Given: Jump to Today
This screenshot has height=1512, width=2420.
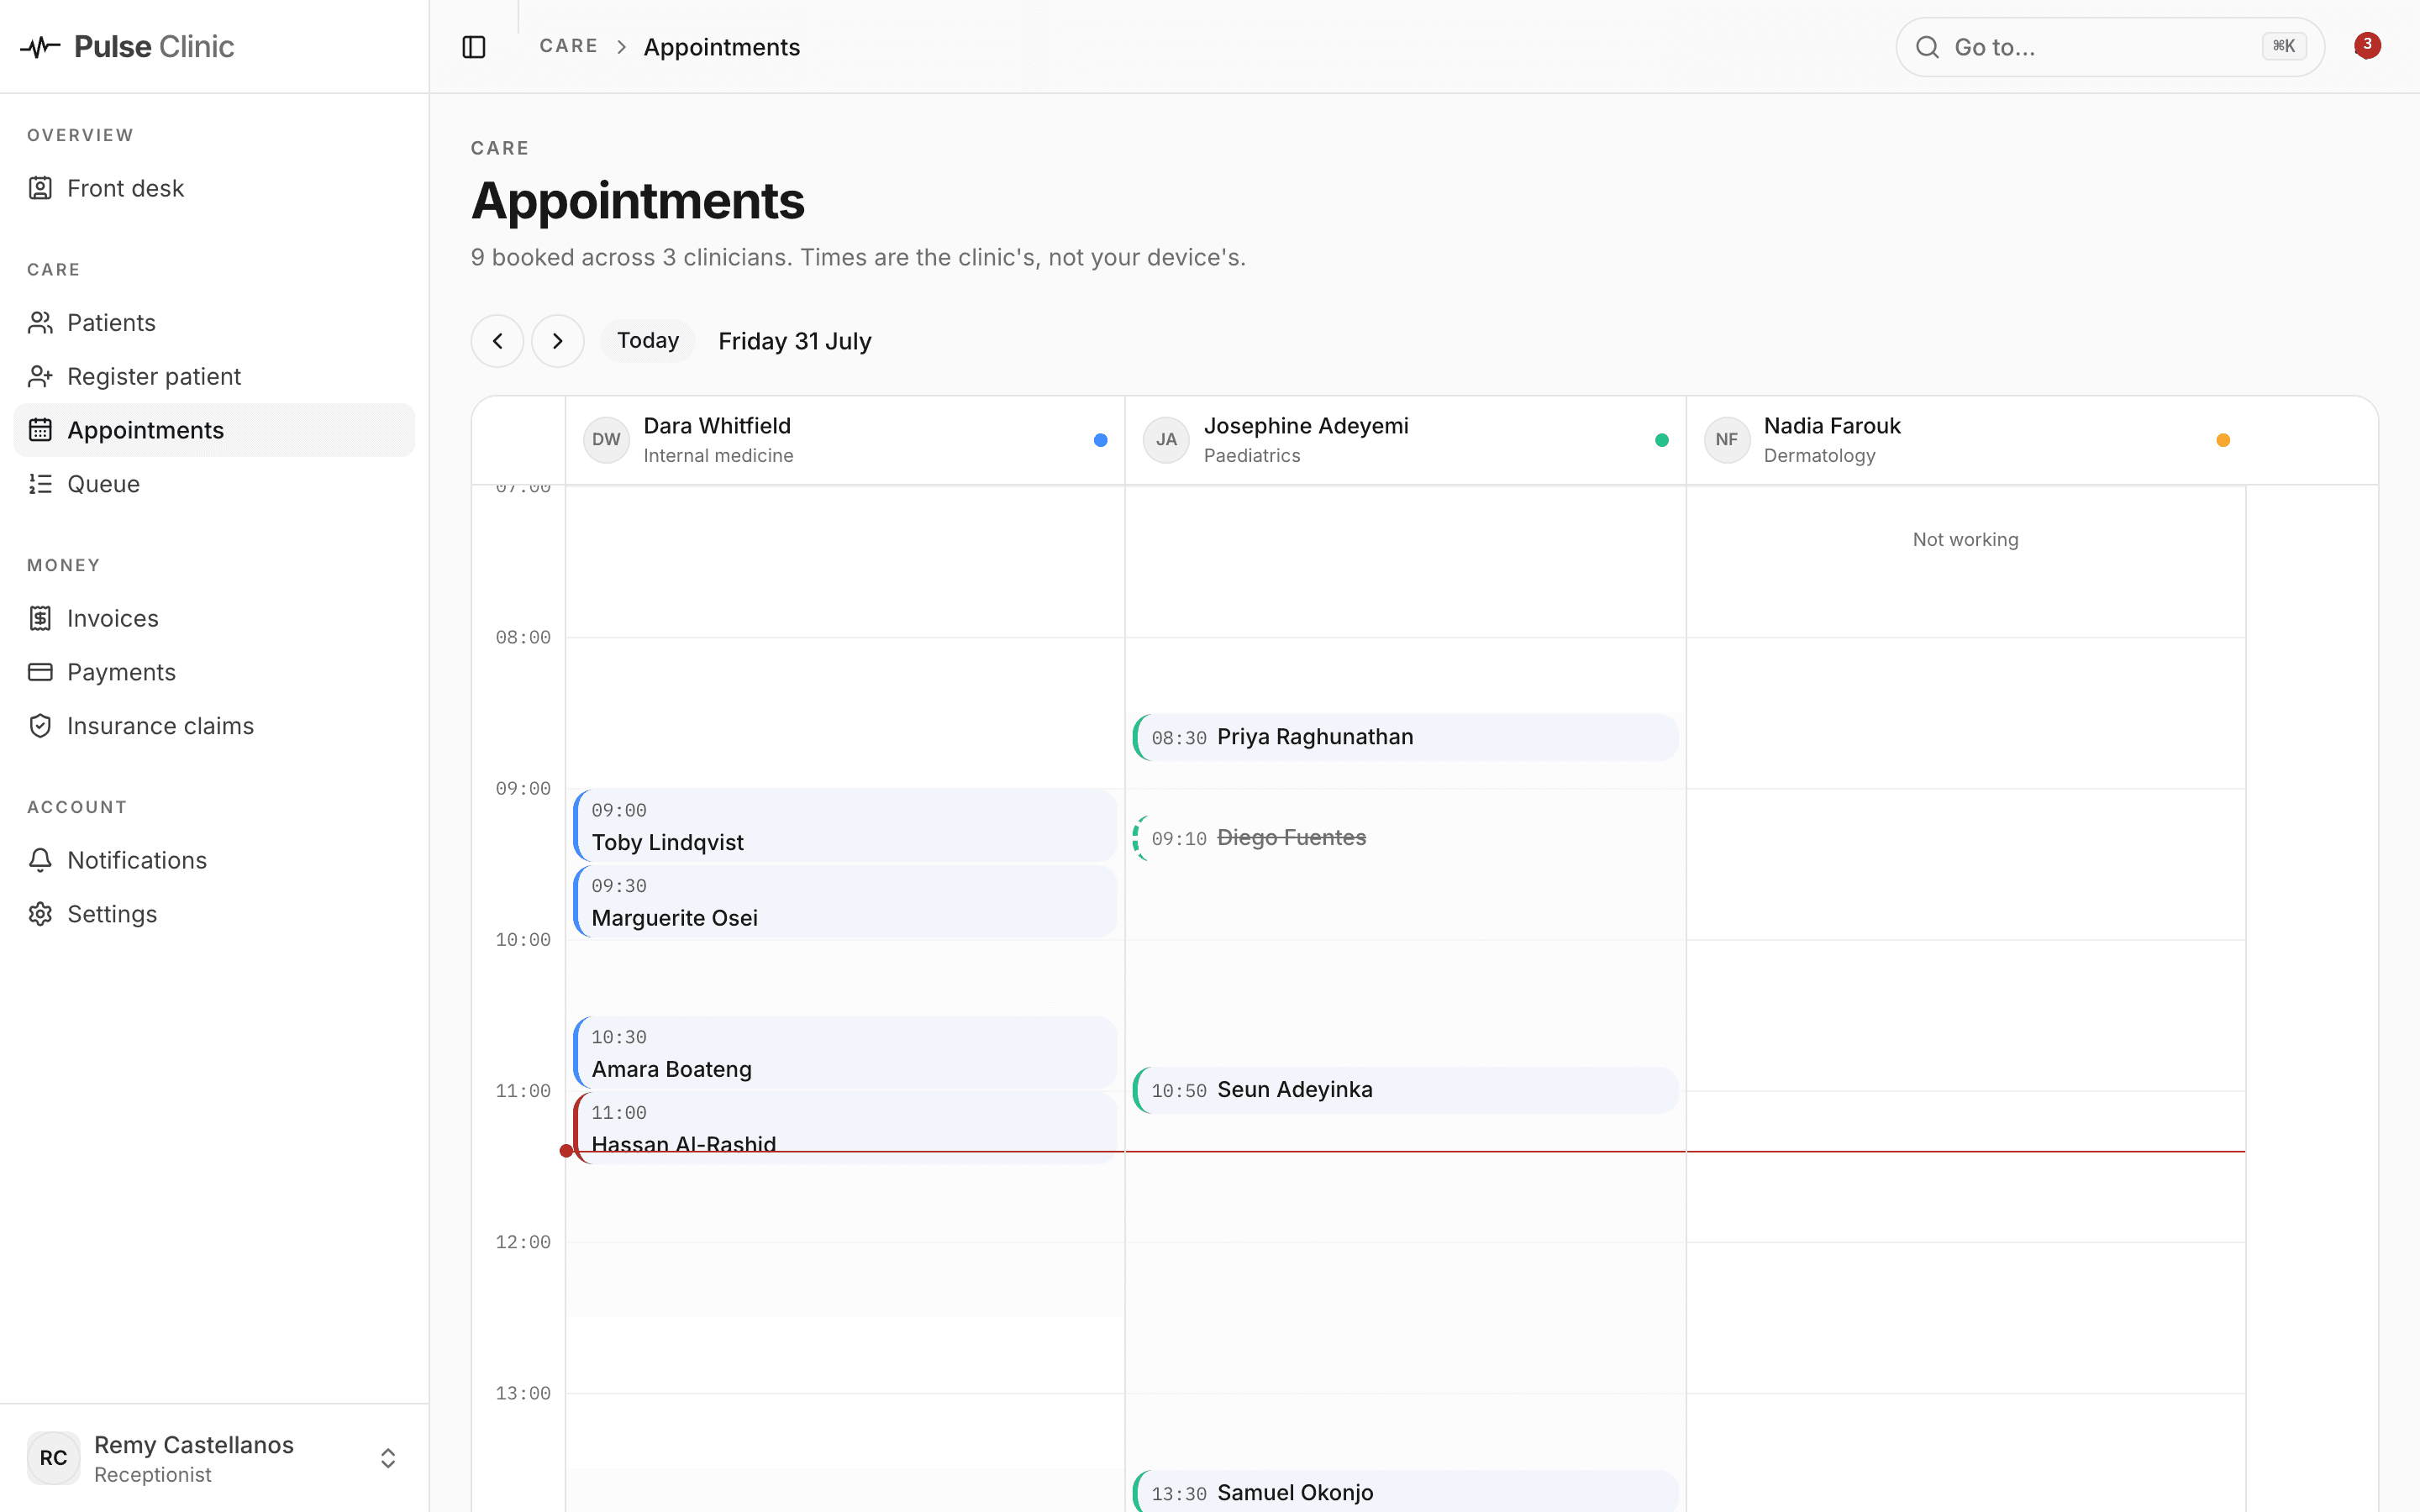Looking at the screenshot, I should [648, 341].
